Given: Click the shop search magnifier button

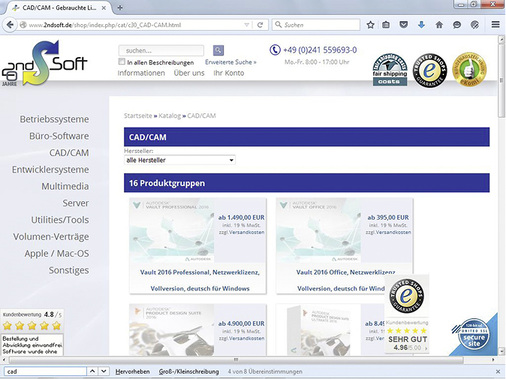Looking at the screenshot, I should click(218, 50).
